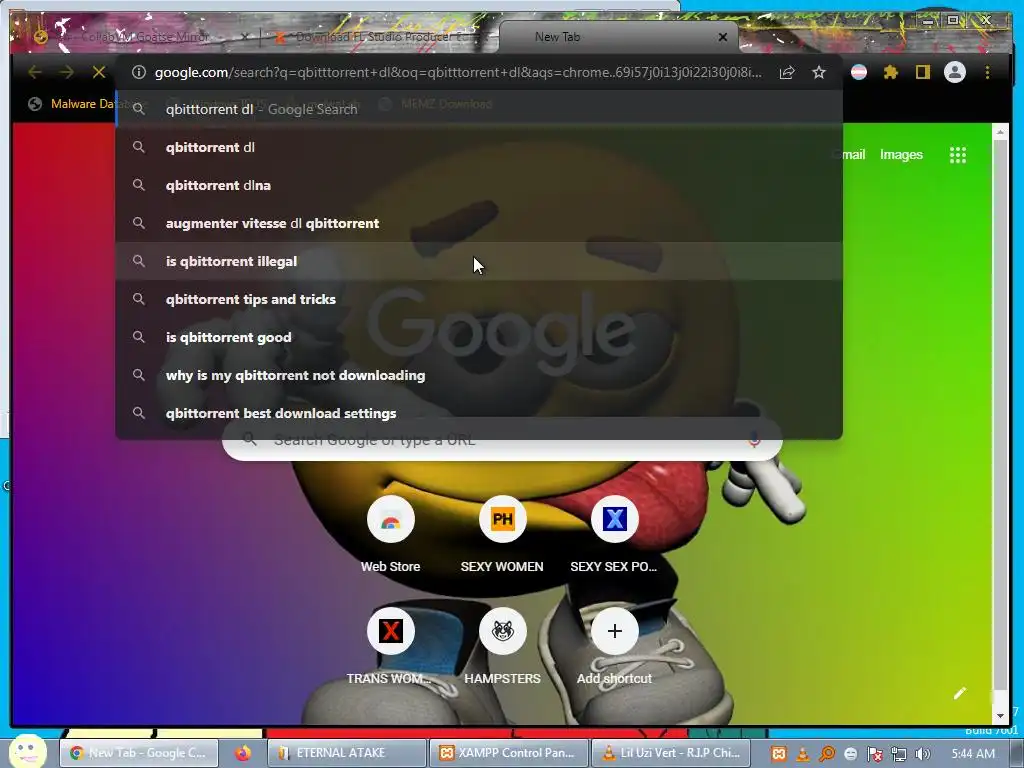This screenshot has width=1024, height=768.
Task: Click the Google search box on the page
Action: click(x=502, y=440)
